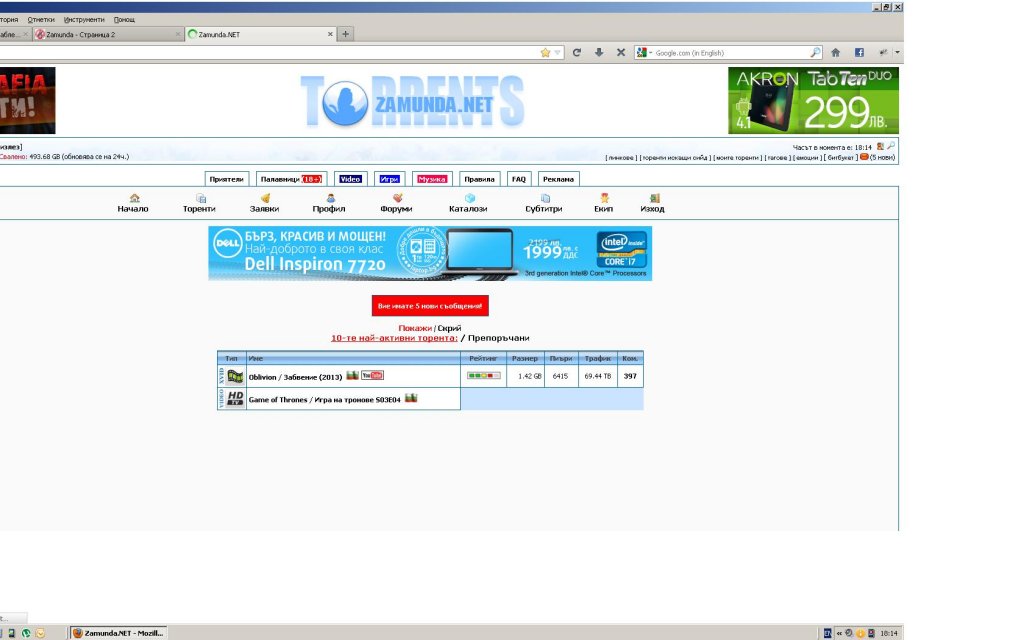Click user search magnifier near clock text
This screenshot has height=640, width=1024.
[891, 146]
